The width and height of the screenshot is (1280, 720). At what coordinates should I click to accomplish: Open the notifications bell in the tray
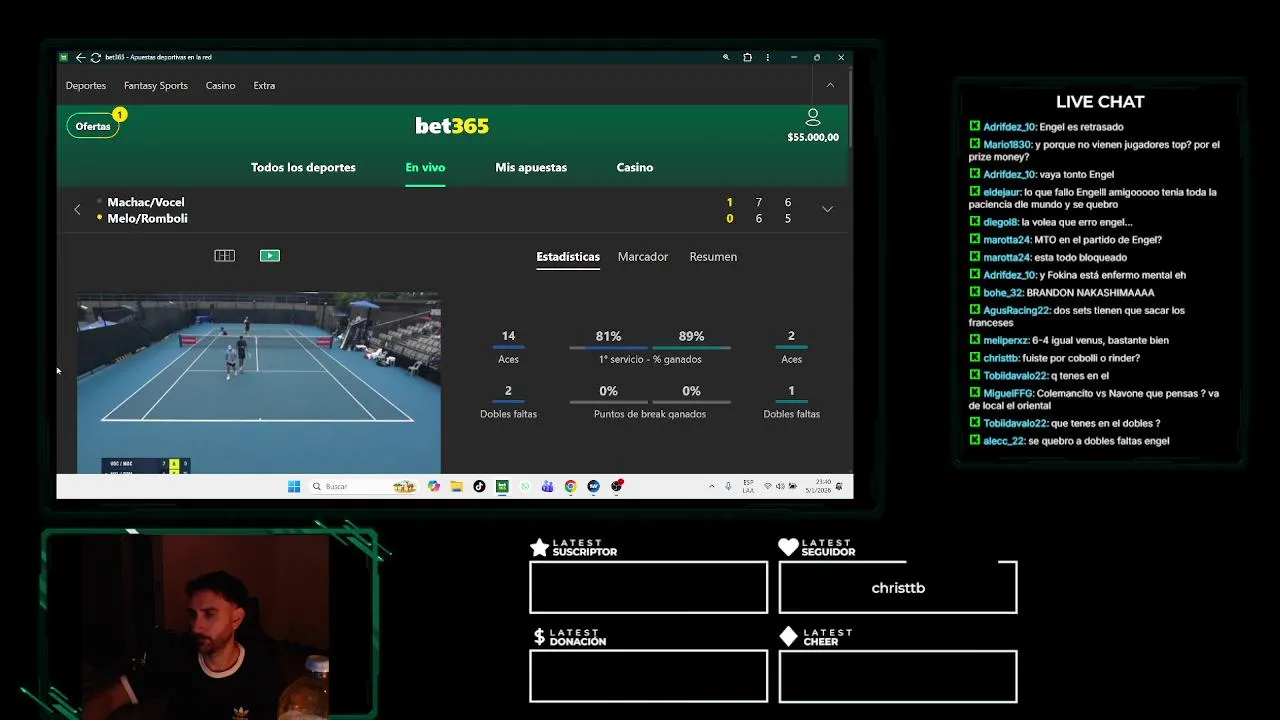[x=839, y=486]
